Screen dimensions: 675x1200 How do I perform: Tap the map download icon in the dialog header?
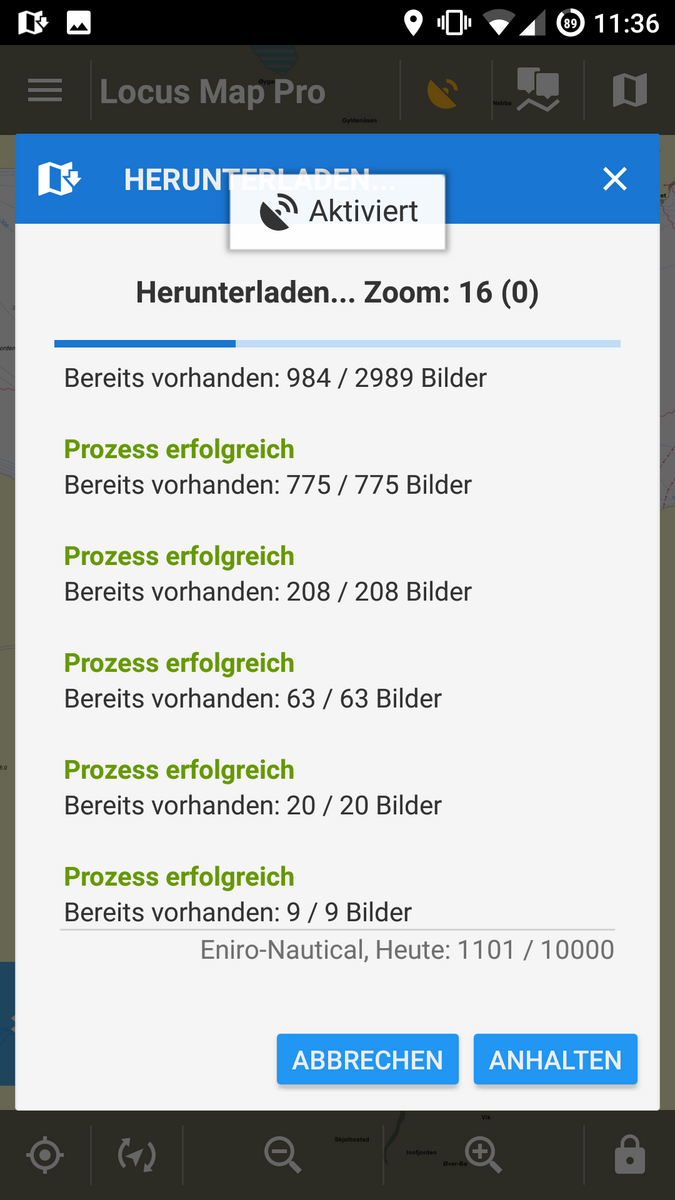pos(59,179)
